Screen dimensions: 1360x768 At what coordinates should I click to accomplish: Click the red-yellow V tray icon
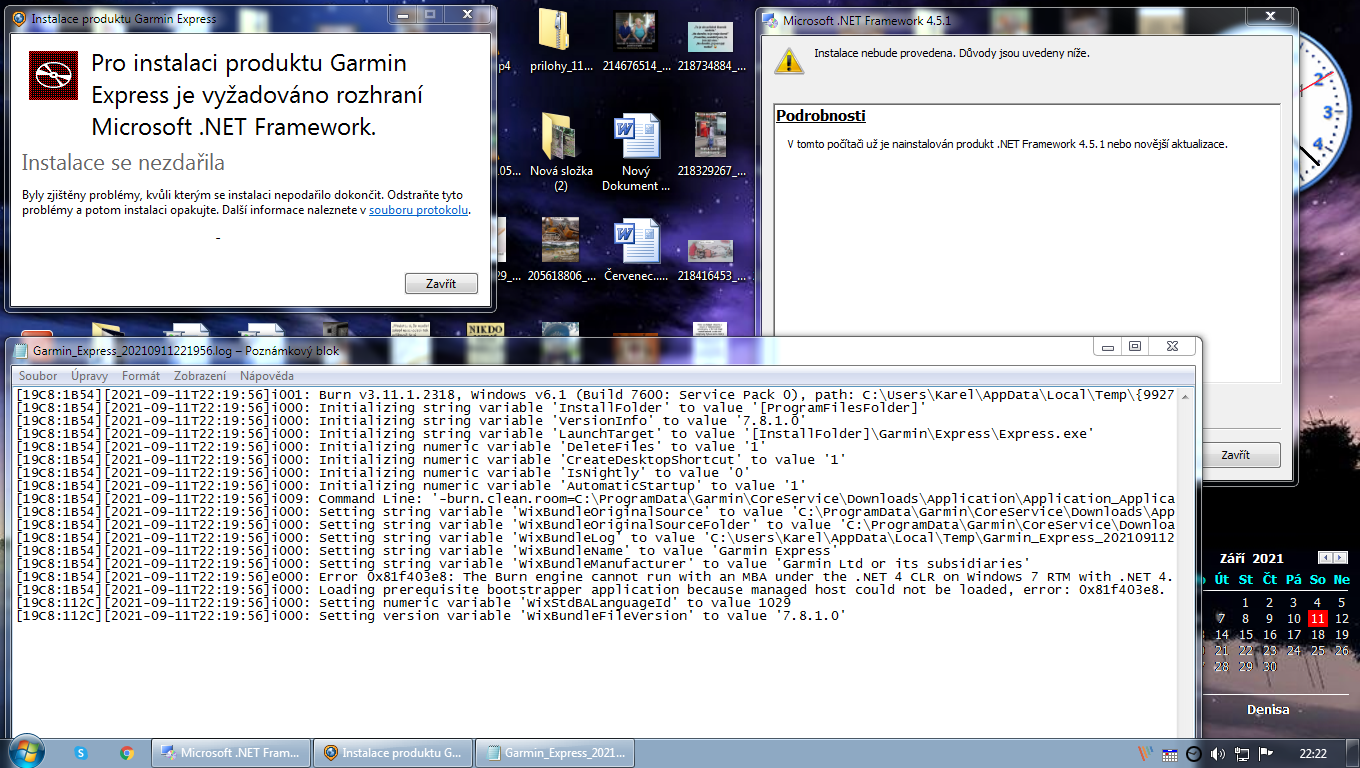coord(1146,753)
